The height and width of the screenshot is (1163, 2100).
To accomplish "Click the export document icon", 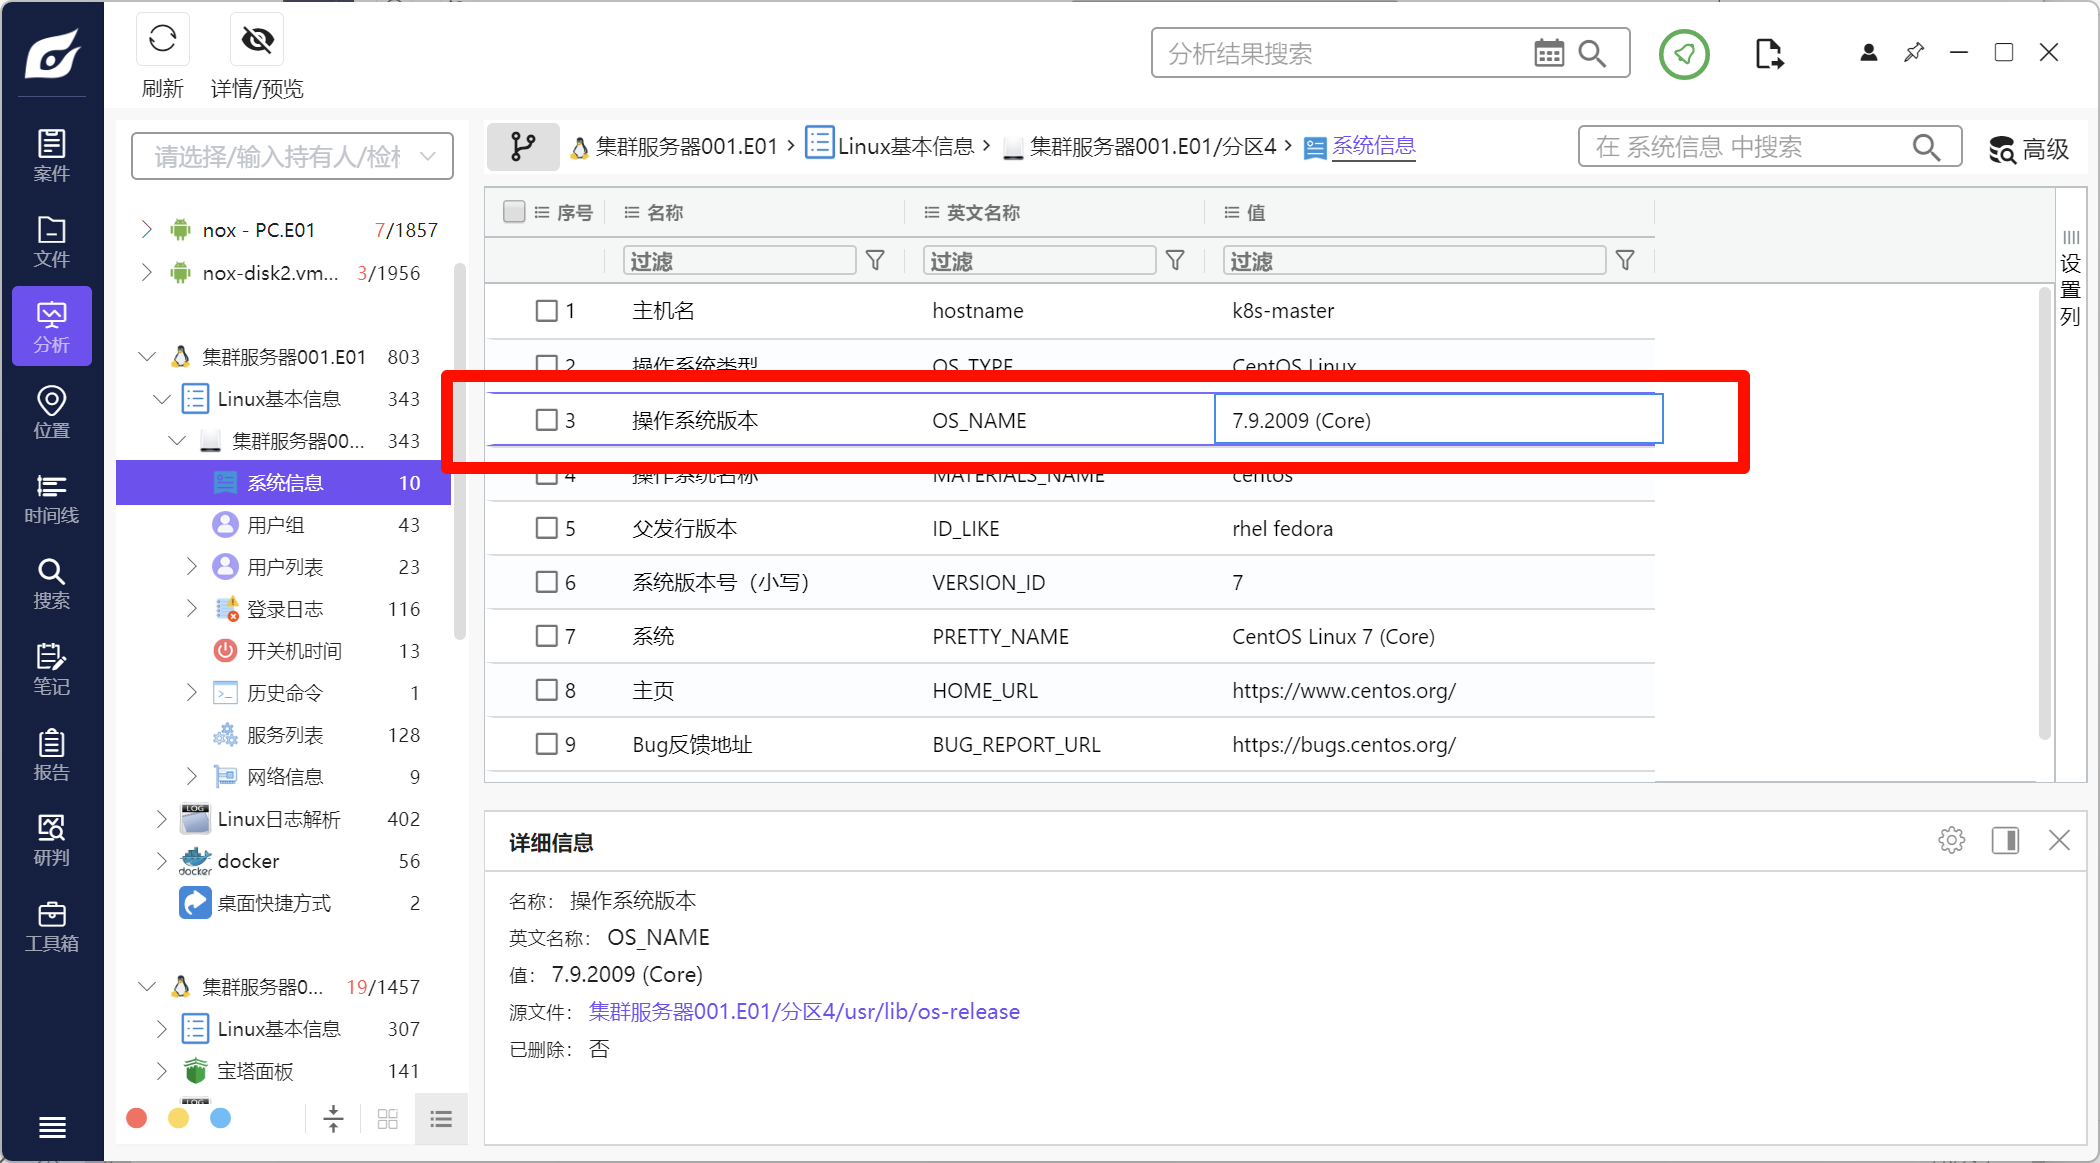I will point(1768,54).
